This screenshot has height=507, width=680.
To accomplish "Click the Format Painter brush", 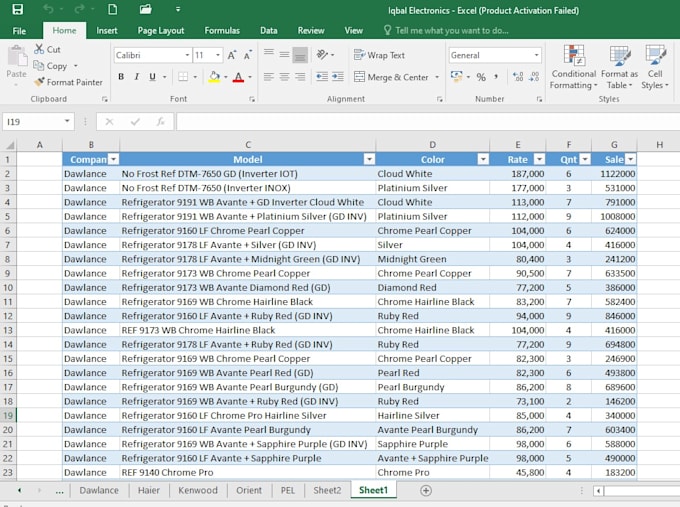I will (39, 82).
